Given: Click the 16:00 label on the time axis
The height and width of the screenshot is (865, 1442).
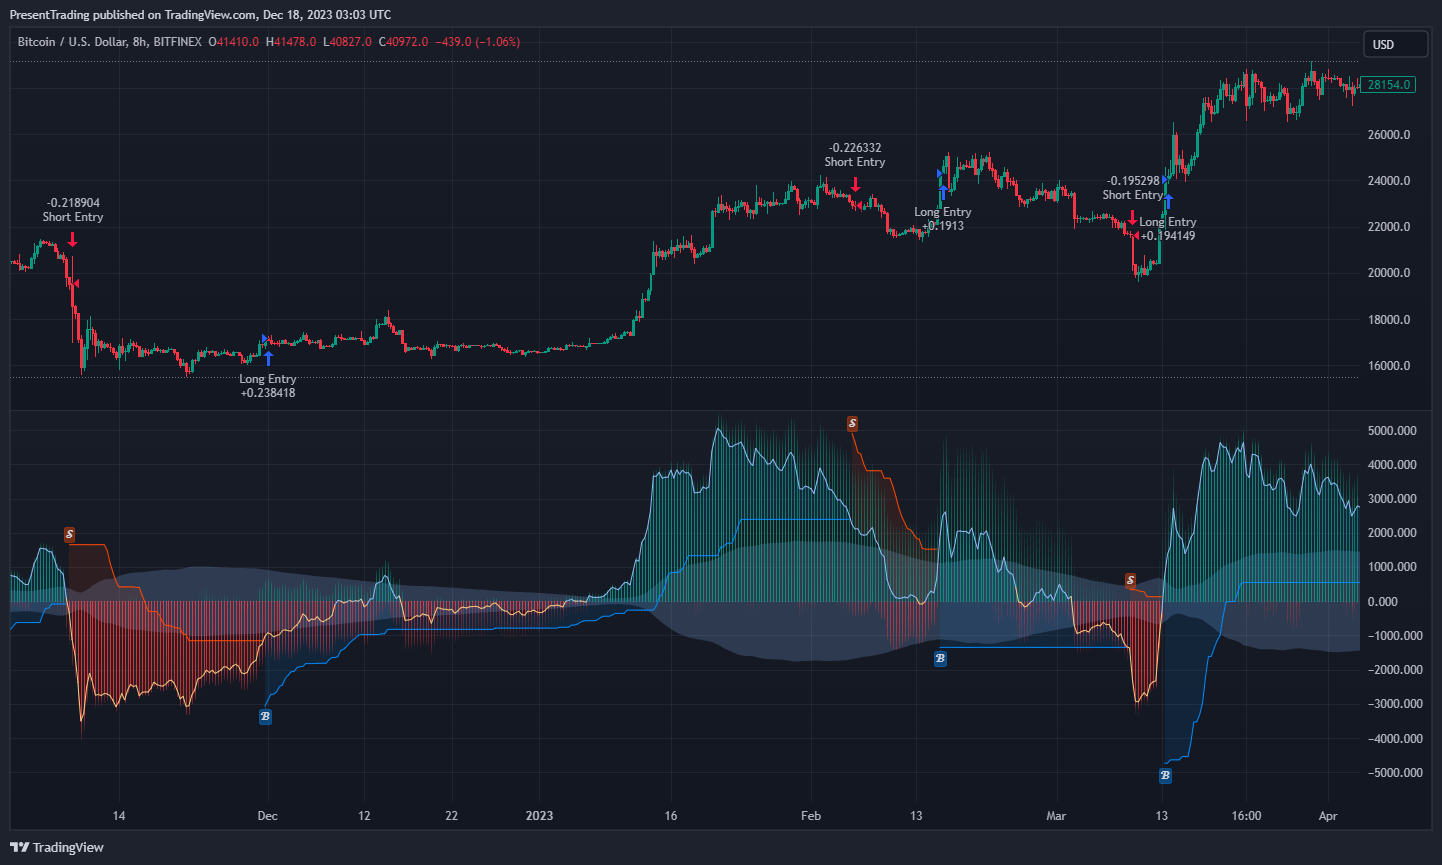Looking at the screenshot, I should (1246, 816).
